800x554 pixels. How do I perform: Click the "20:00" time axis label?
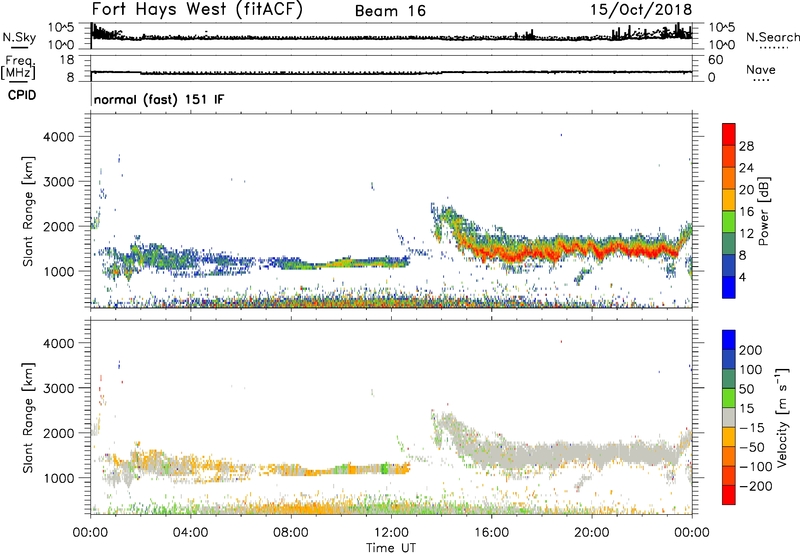pyautogui.click(x=591, y=533)
